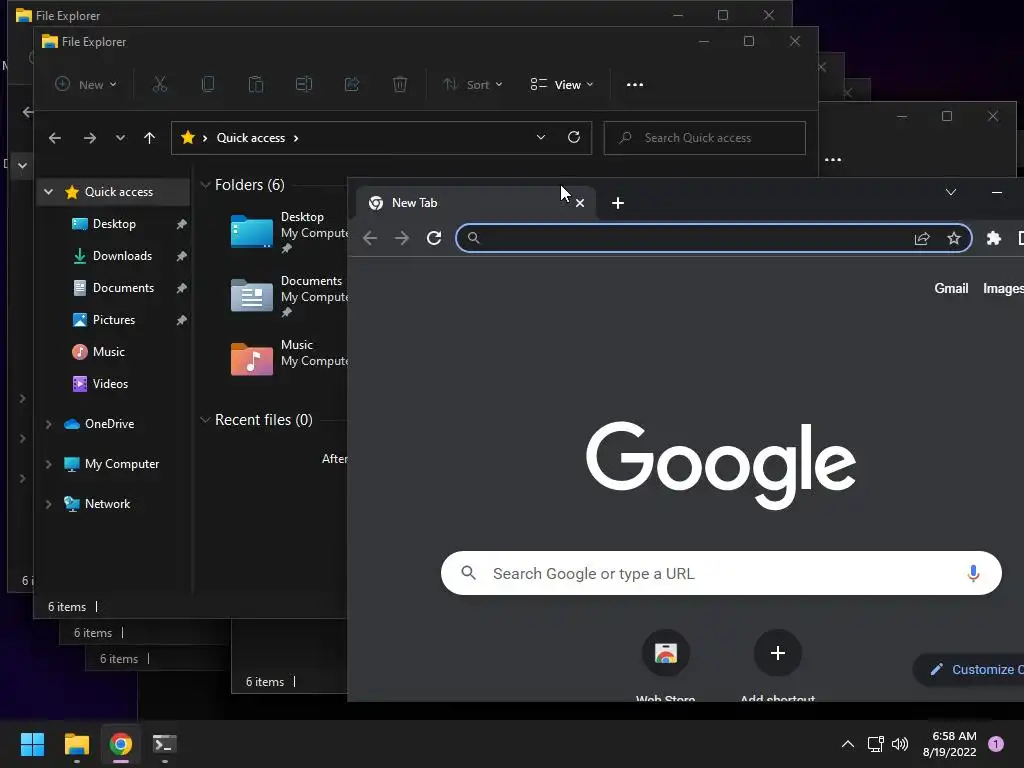
Task: Open File Explorer from the taskbar
Action: pos(77,744)
